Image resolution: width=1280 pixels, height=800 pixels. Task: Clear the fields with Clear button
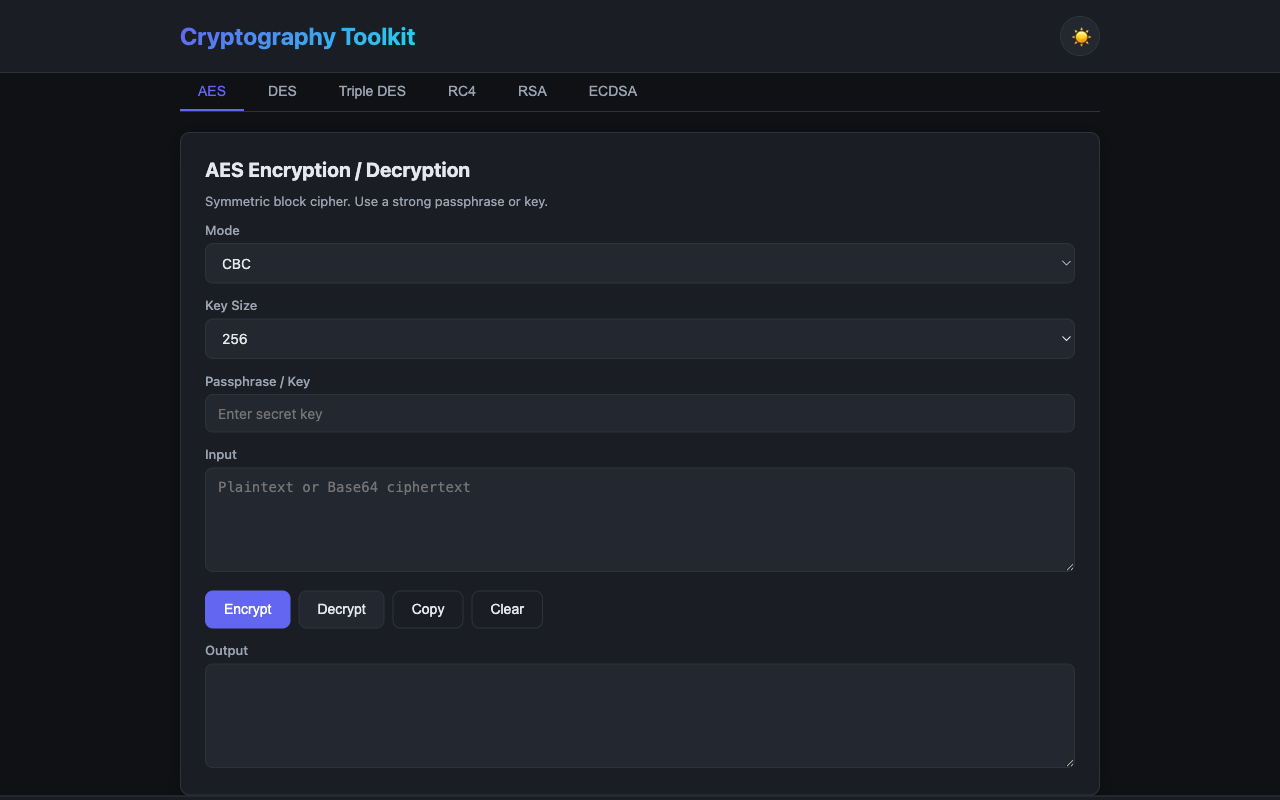tap(507, 609)
